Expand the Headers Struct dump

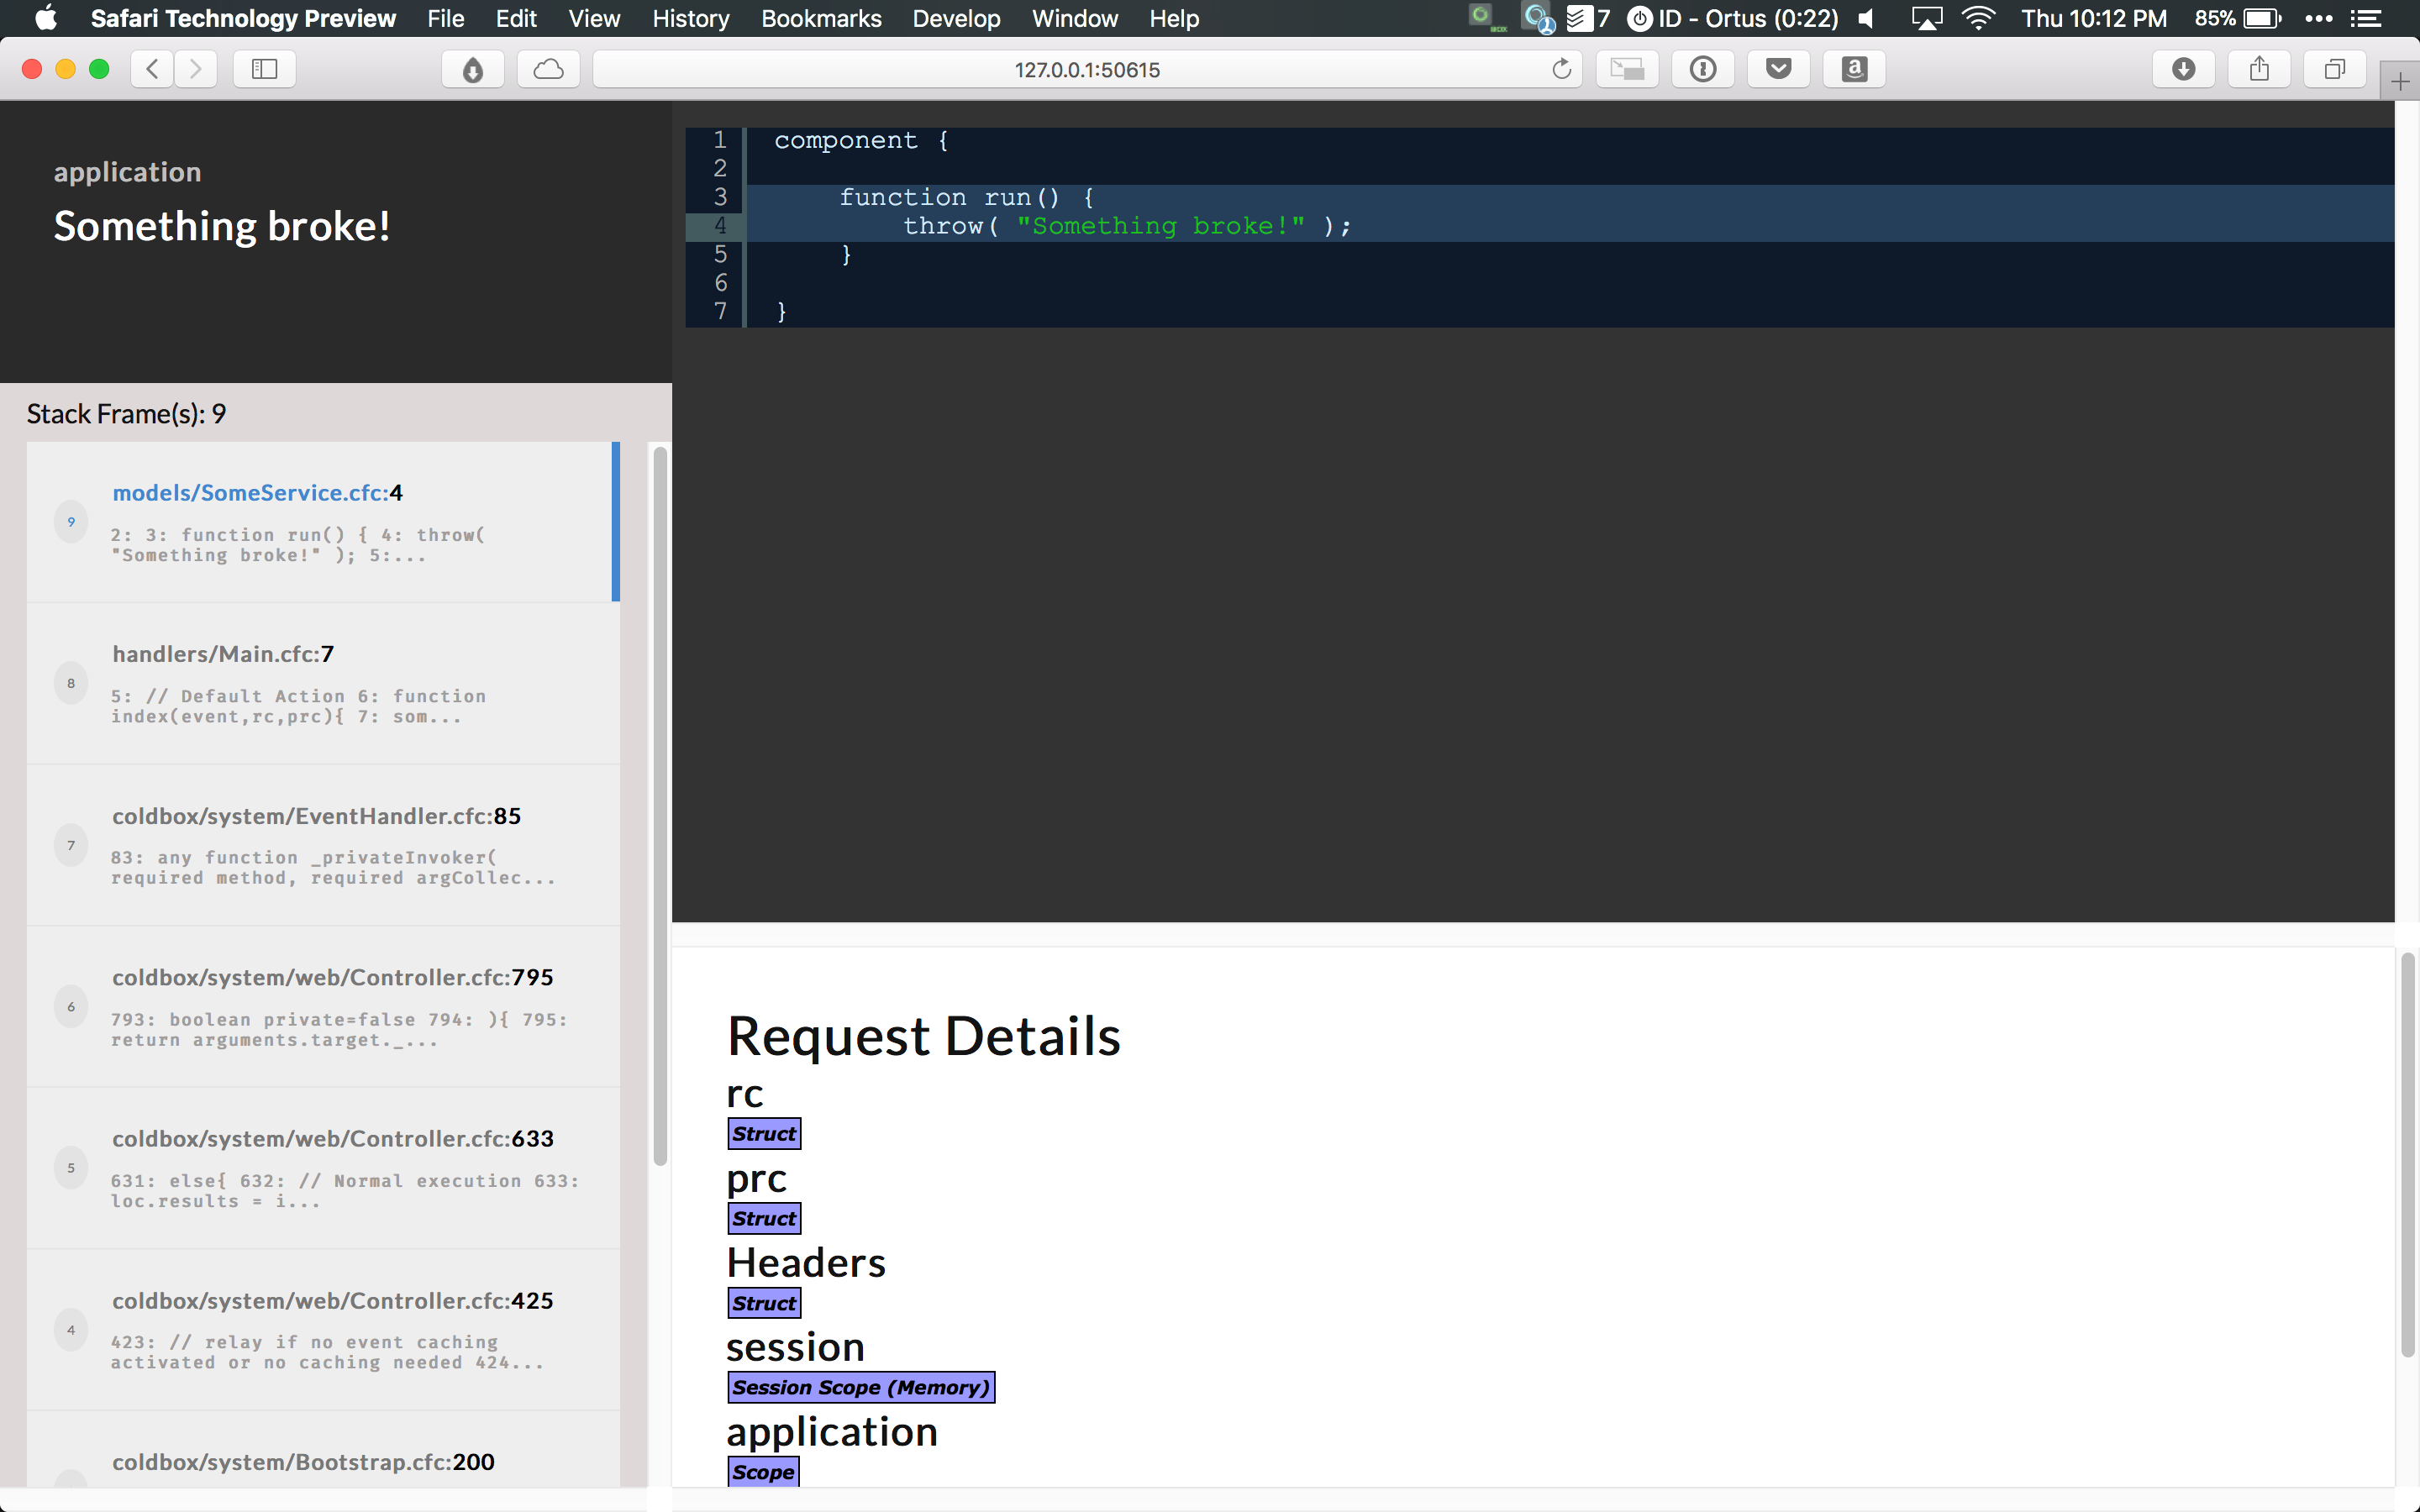click(764, 1303)
